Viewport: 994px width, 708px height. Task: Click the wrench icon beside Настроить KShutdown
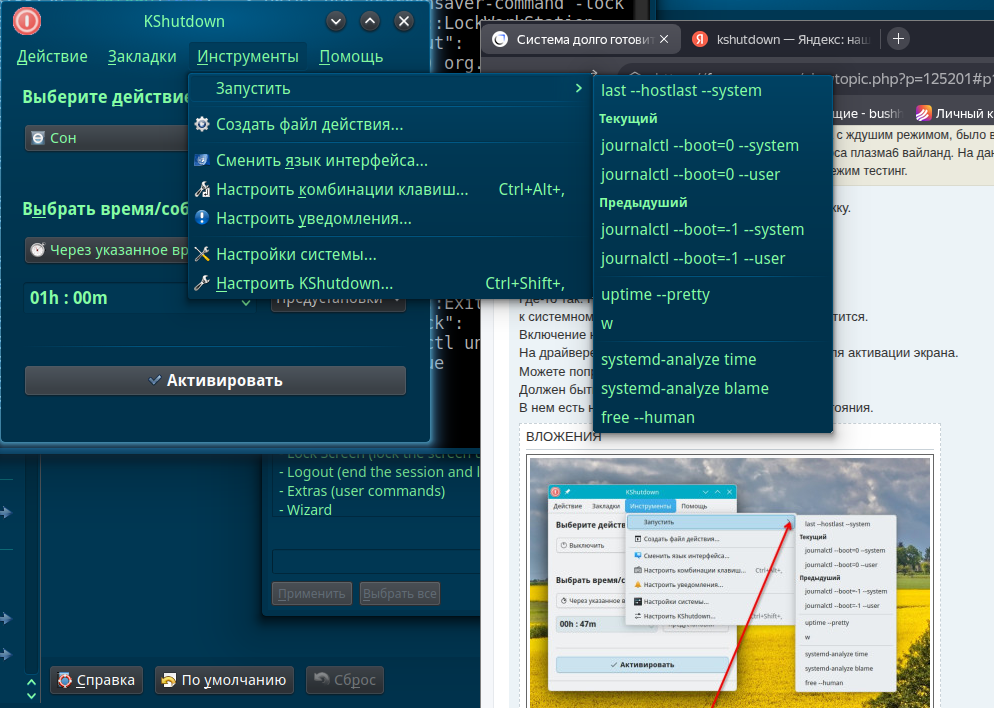tap(202, 283)
